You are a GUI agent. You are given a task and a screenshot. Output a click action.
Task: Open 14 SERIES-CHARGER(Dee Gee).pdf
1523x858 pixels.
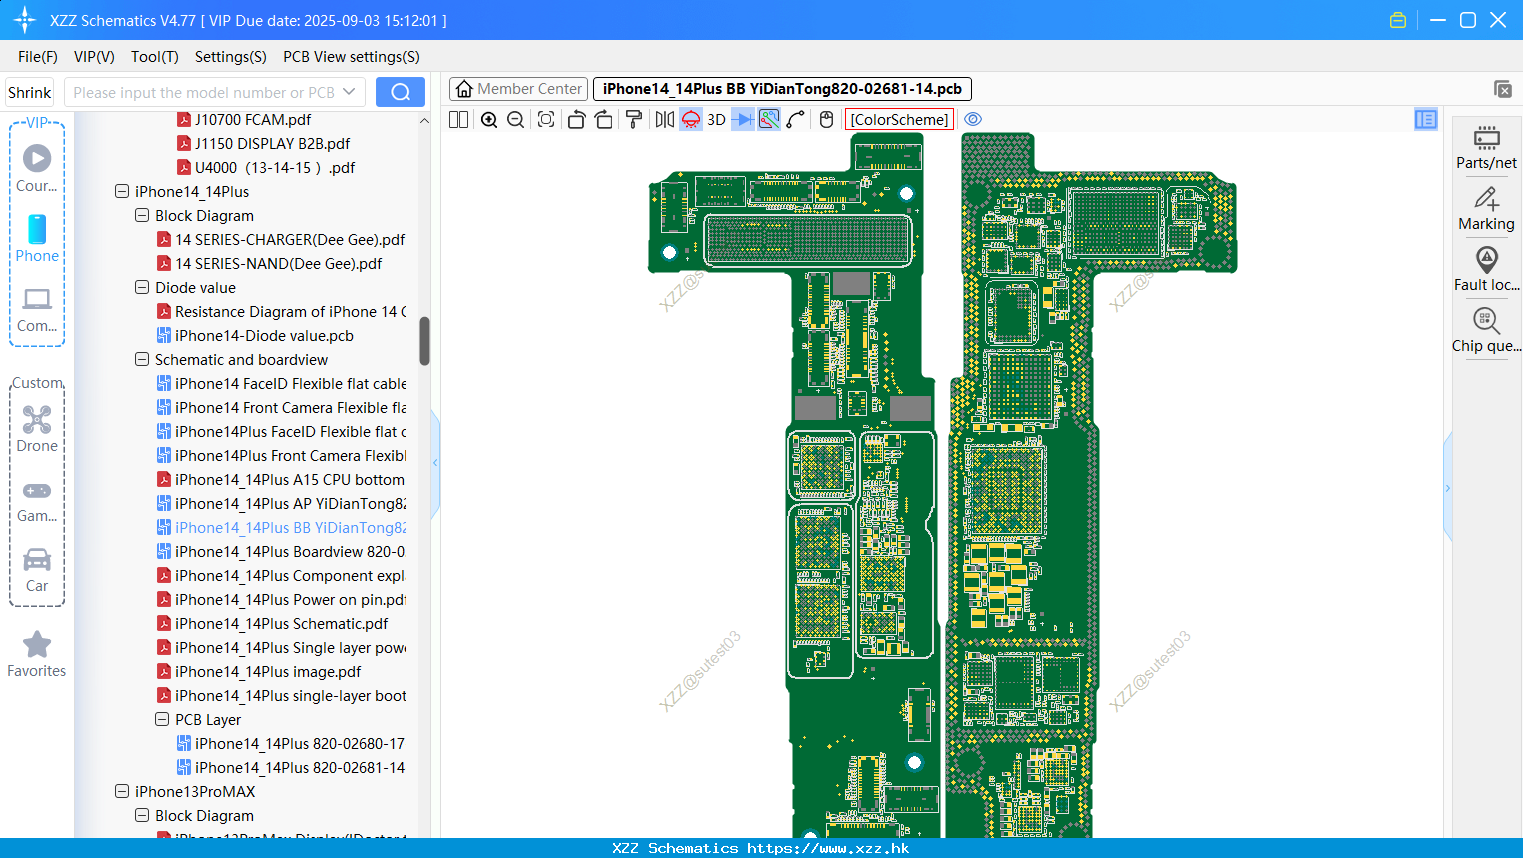point(281,240)
